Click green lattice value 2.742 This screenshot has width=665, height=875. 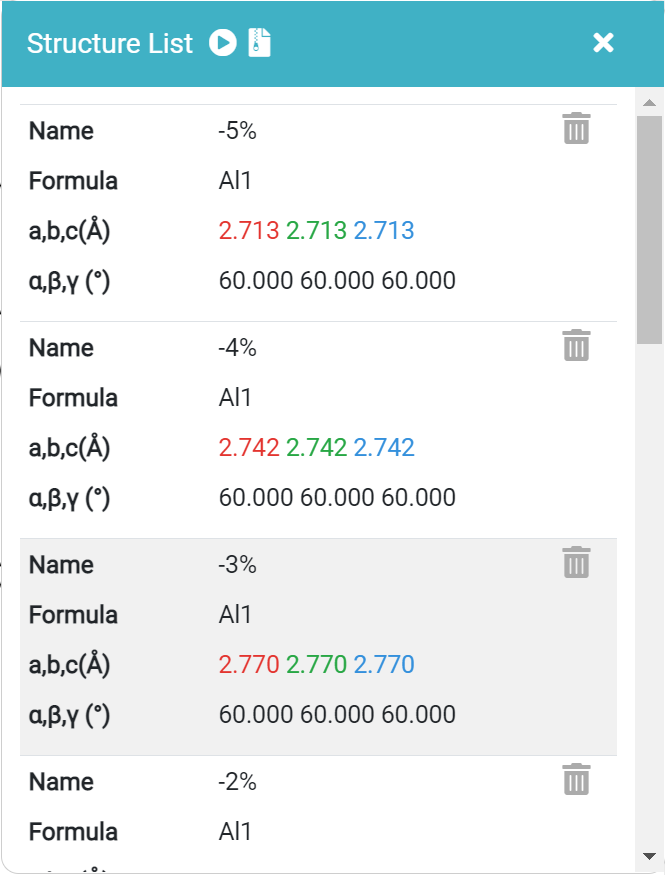[316, 448]
